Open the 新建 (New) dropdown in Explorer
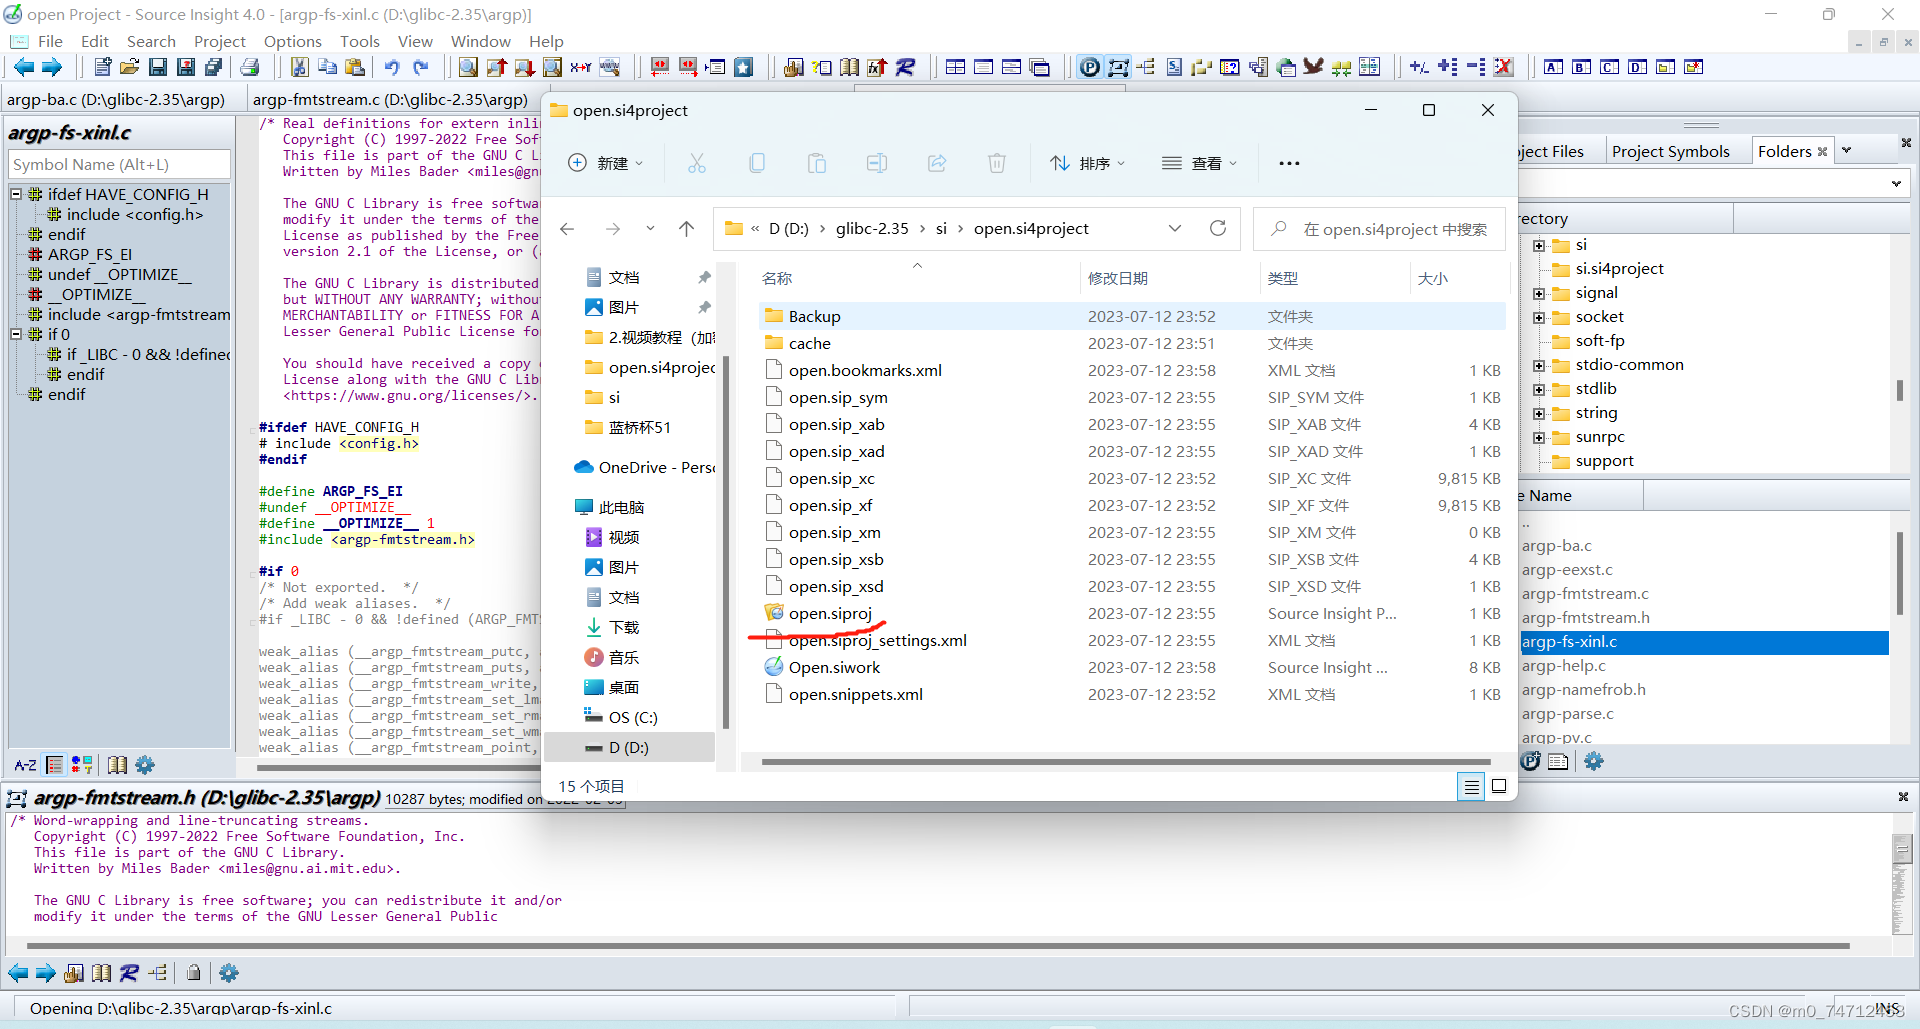 point(606,163)
